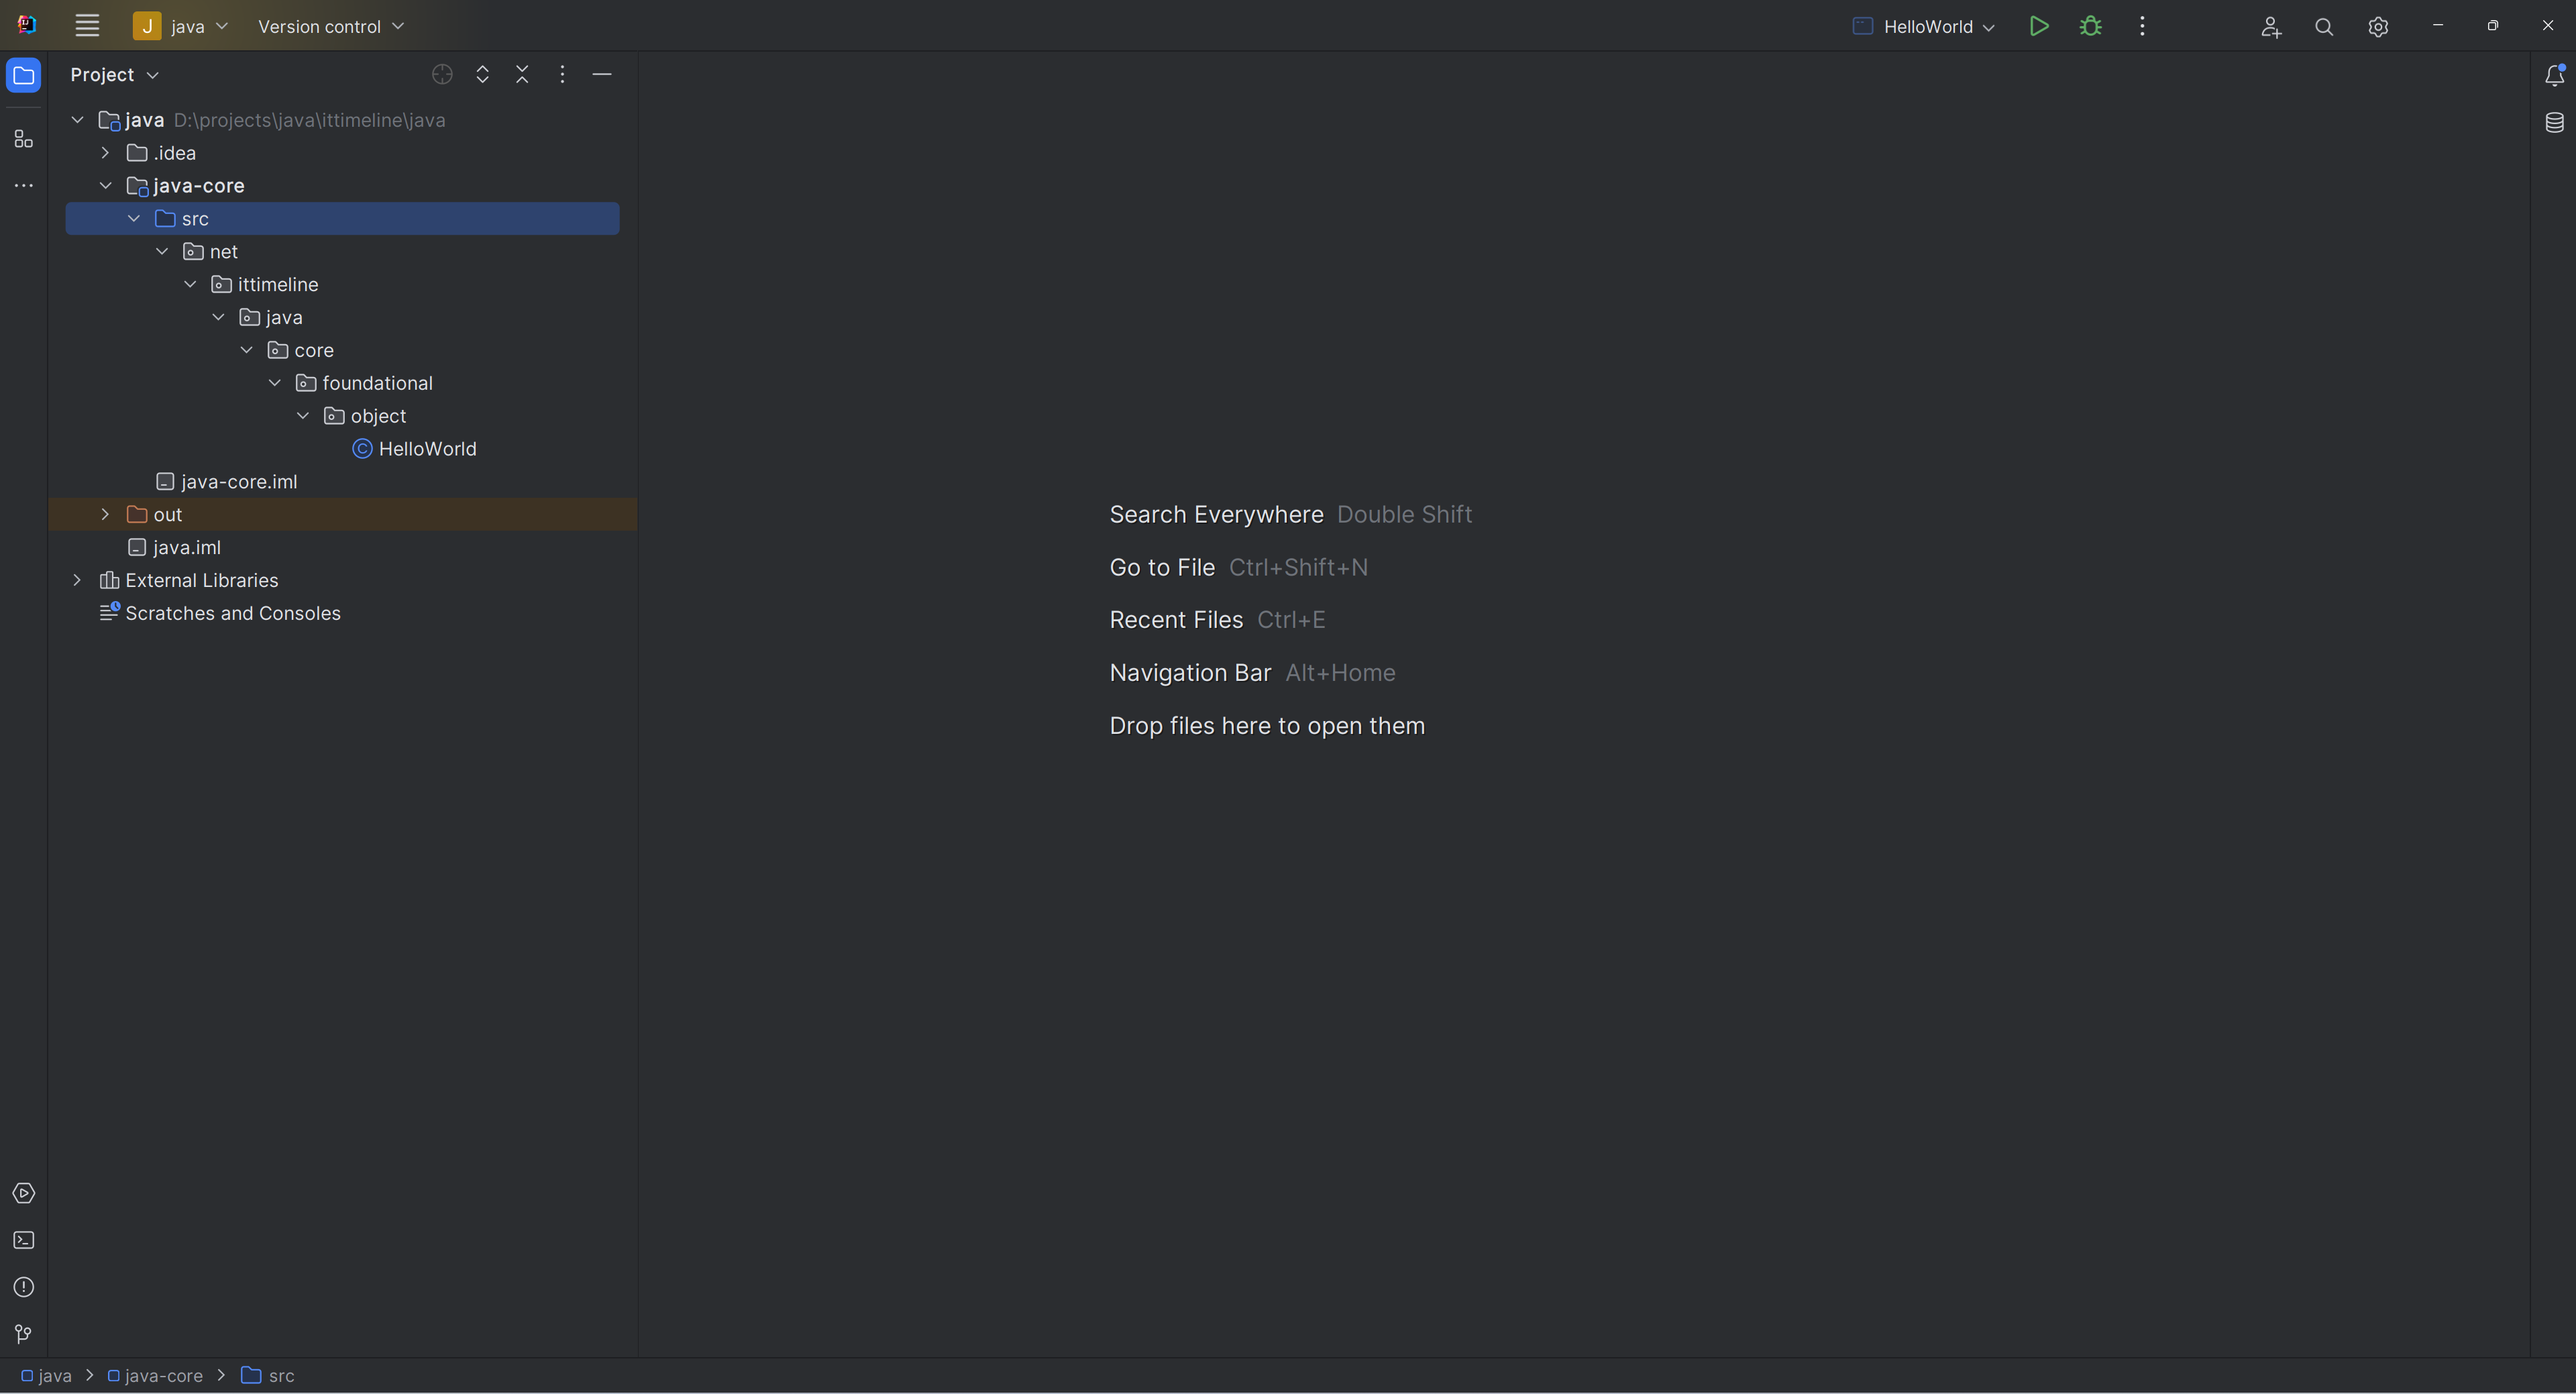Open Code With Me icon
Image resolution: width=2576 pixels, height=1394 pixels.
click(x=2271, y=27)
